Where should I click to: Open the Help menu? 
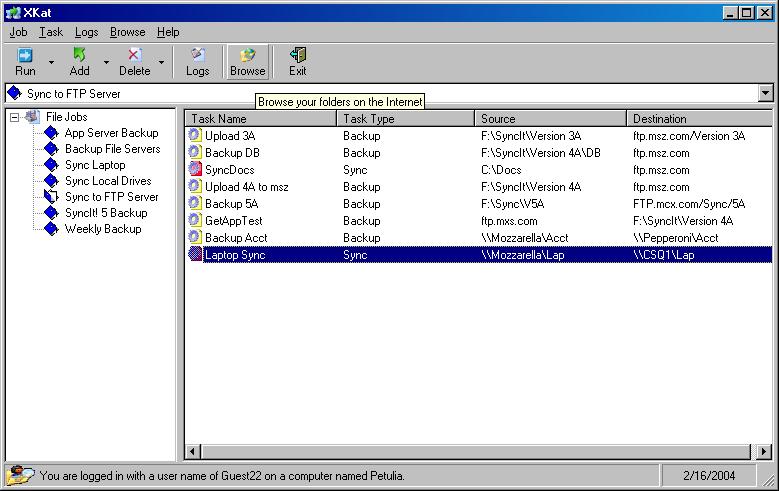pos(168,32)
